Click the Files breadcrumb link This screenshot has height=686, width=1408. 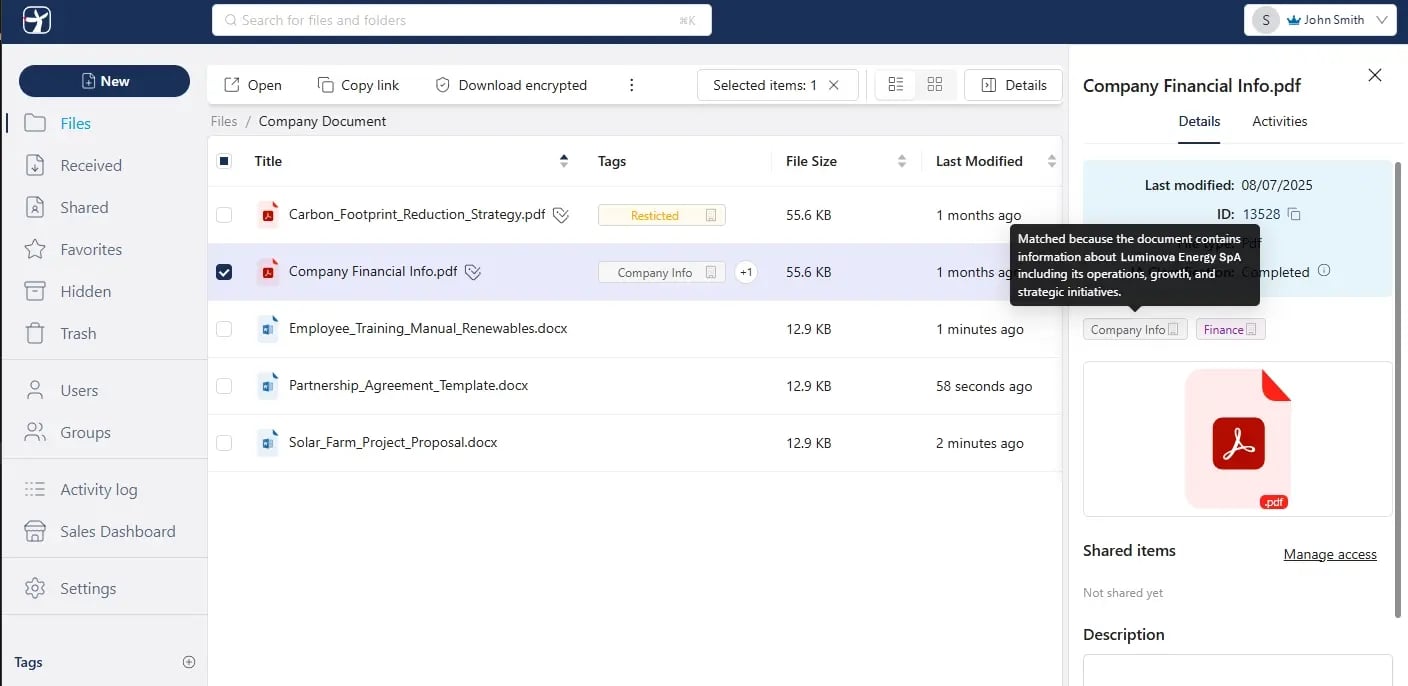224,121
